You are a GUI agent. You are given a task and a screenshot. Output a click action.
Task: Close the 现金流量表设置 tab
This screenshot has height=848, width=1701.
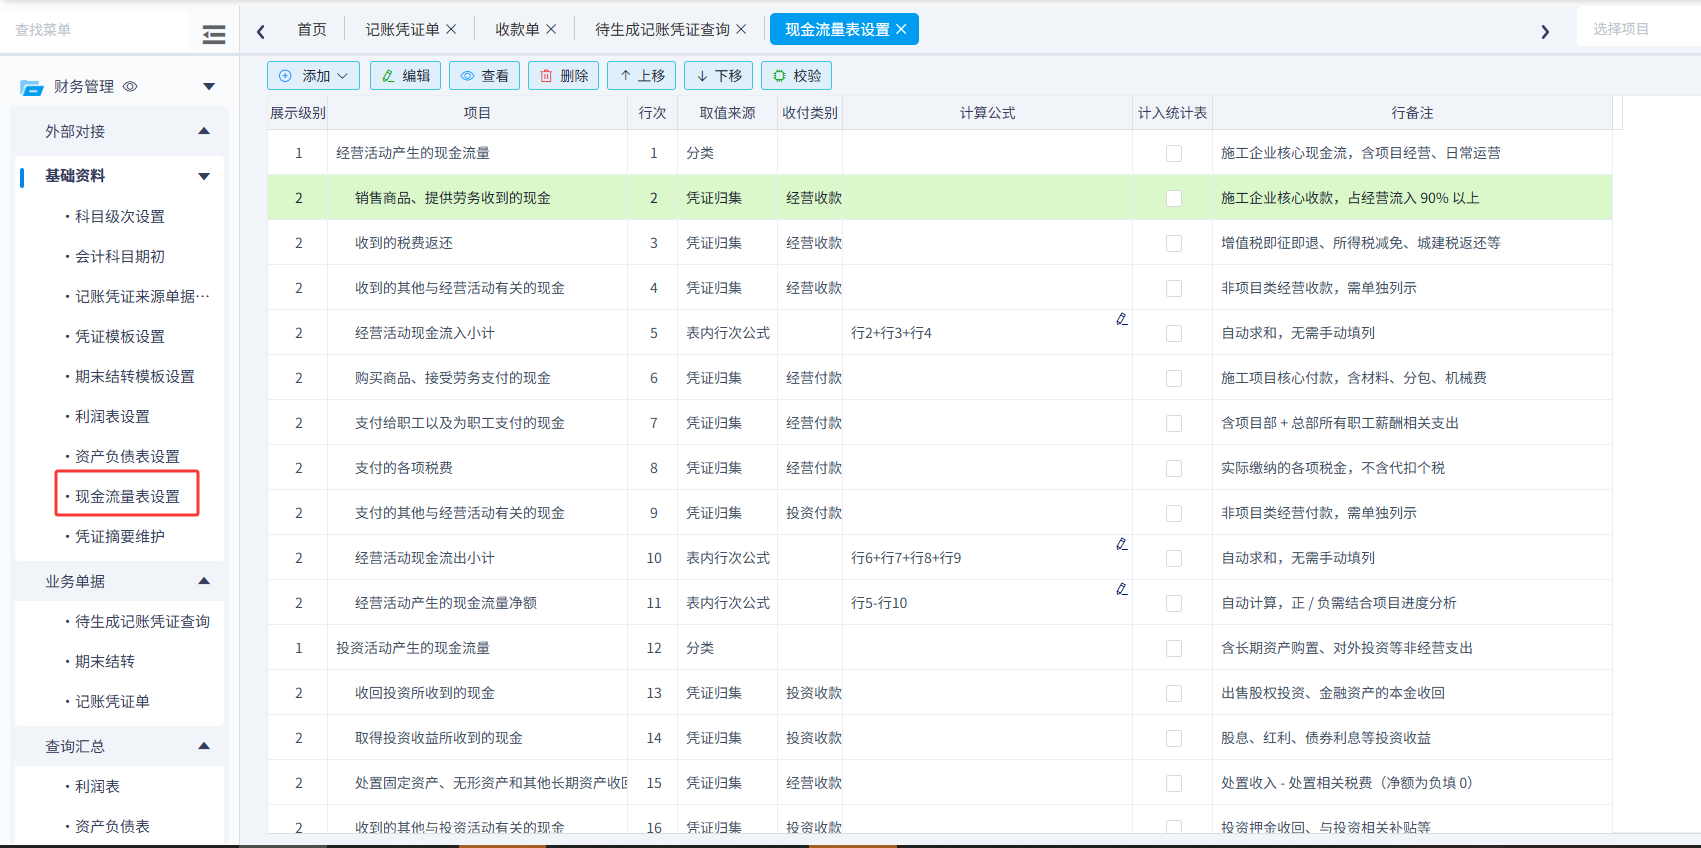pyautogui.click(x=901, y=29)
